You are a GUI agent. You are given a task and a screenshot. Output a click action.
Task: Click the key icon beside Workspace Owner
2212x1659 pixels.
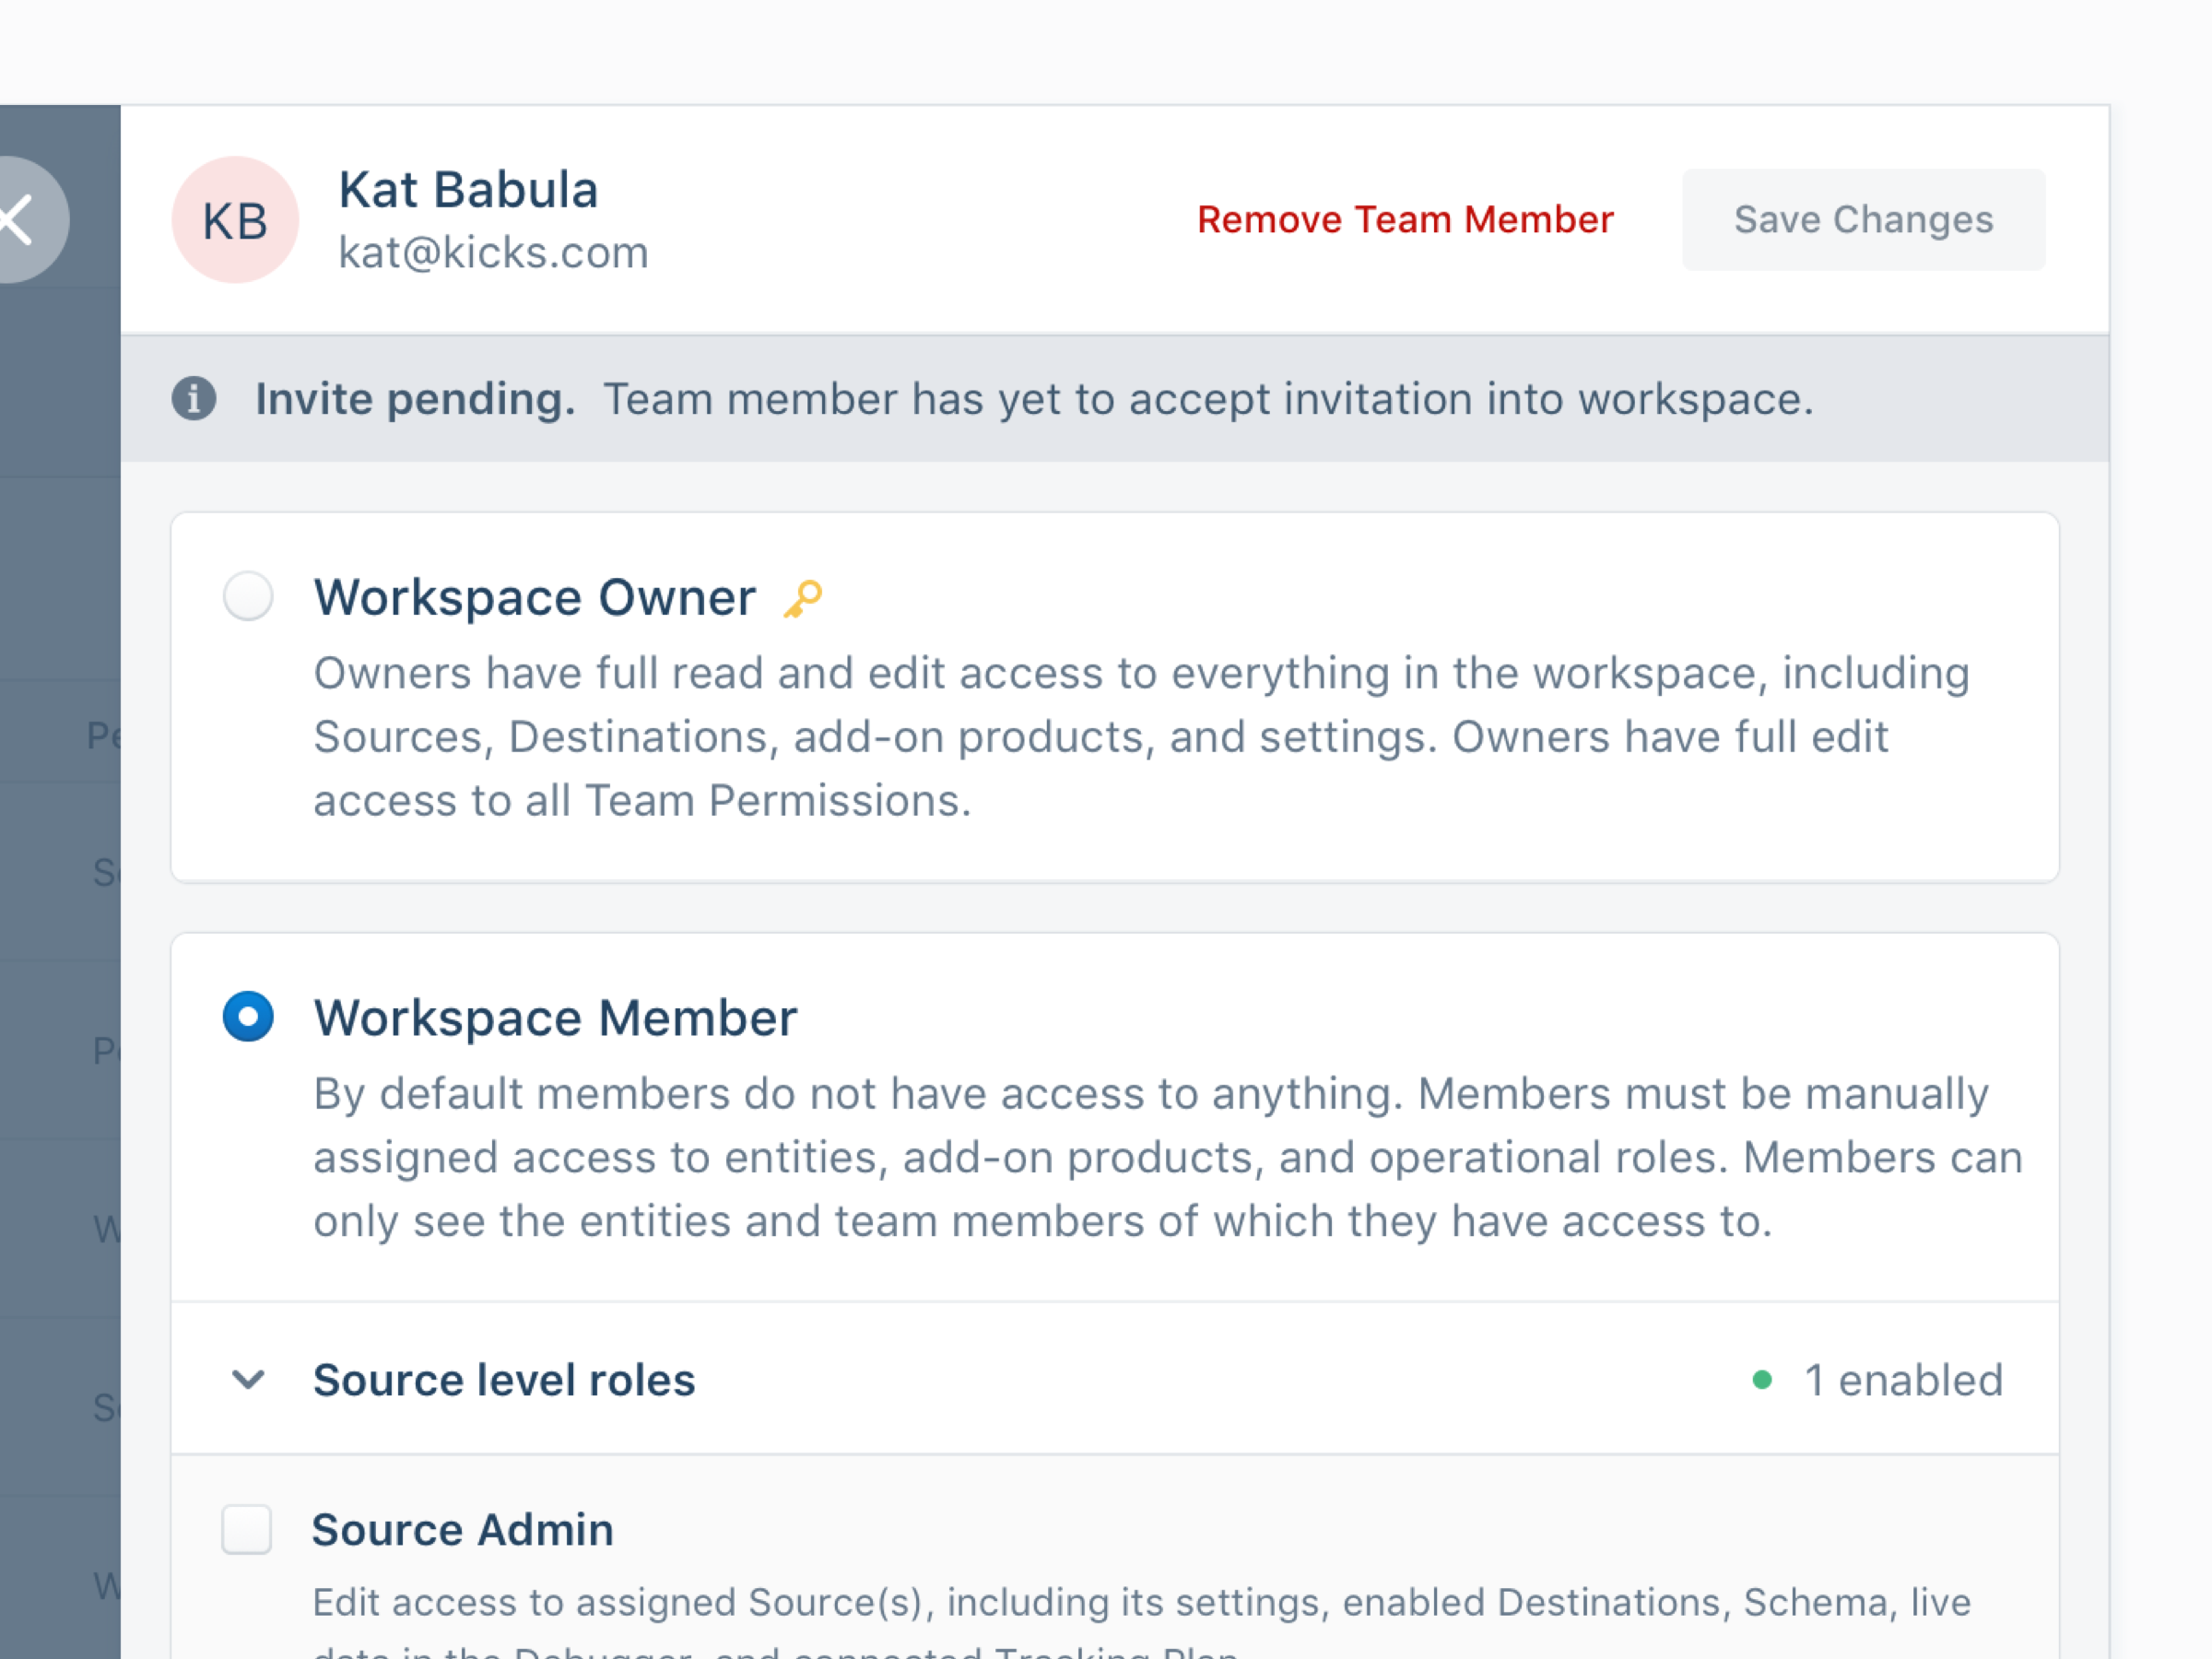(803, 597)
